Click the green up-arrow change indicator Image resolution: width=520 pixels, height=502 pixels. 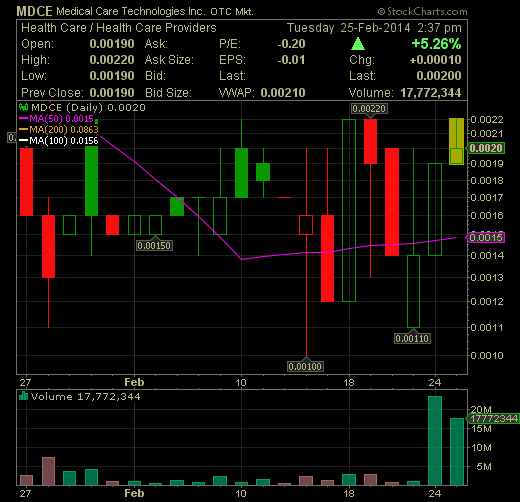tap(358, 44)
